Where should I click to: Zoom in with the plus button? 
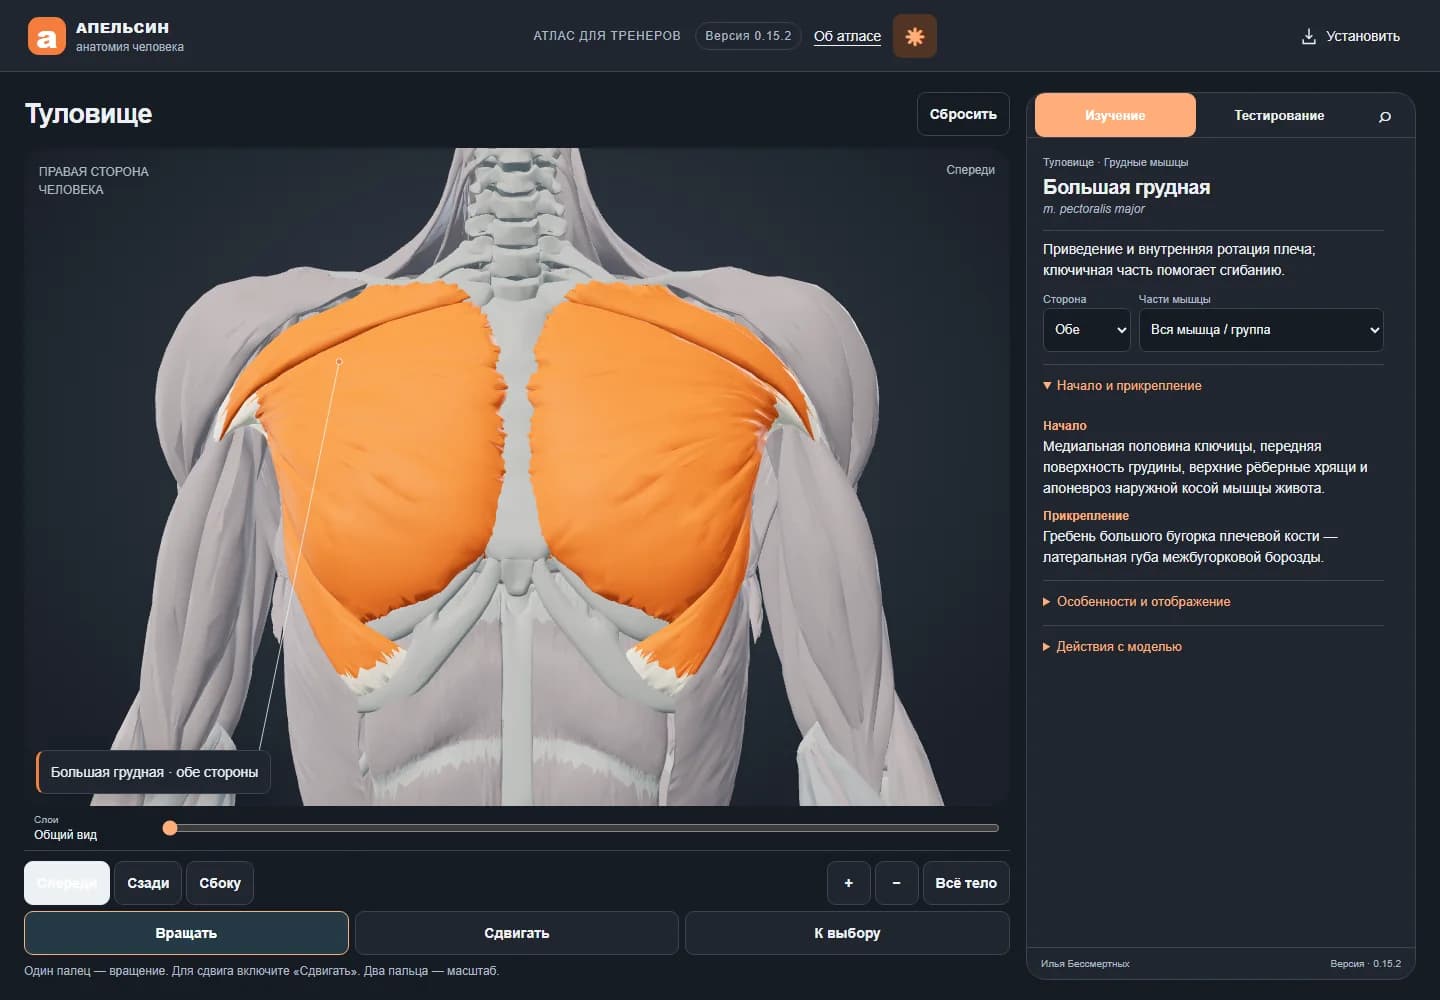click(849, 883)
